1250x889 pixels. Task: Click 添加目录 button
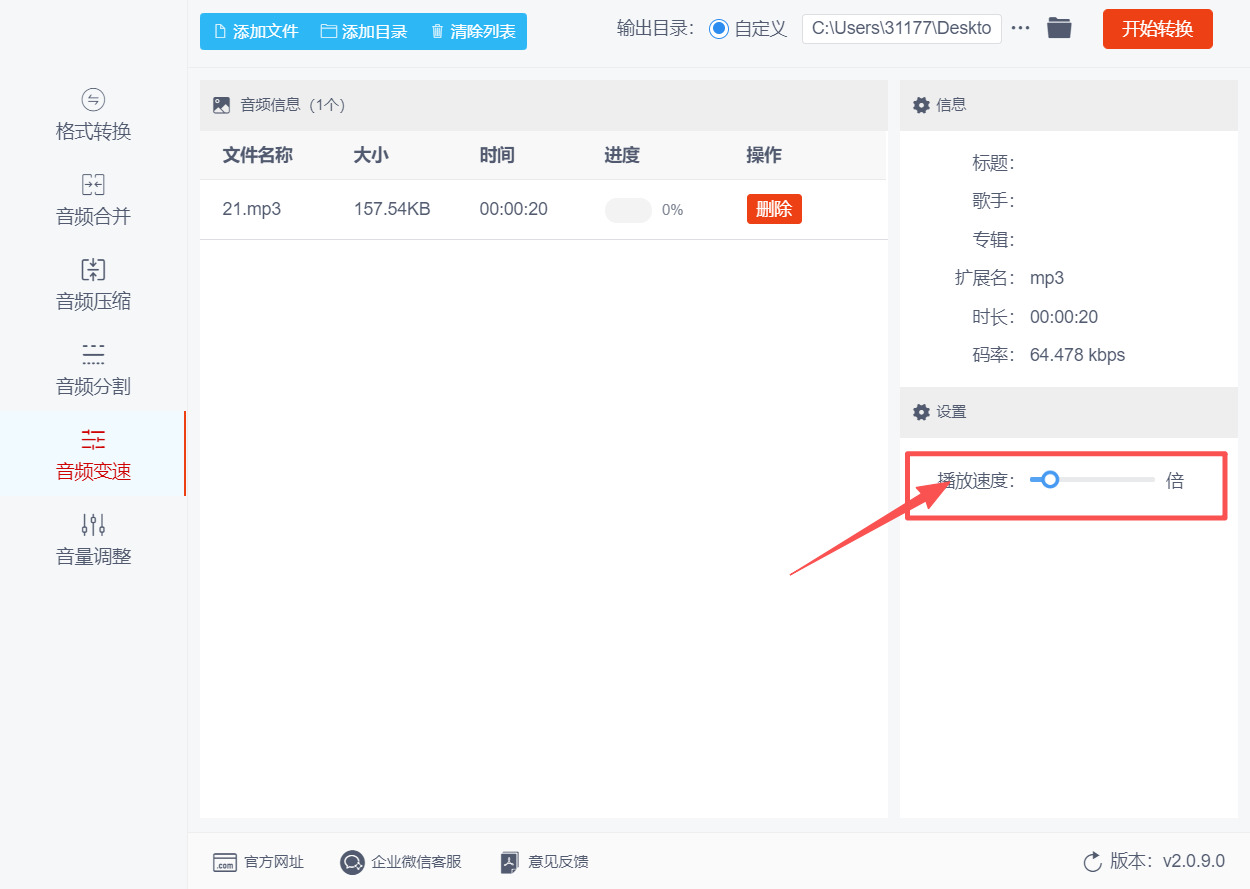click(363, 31)
